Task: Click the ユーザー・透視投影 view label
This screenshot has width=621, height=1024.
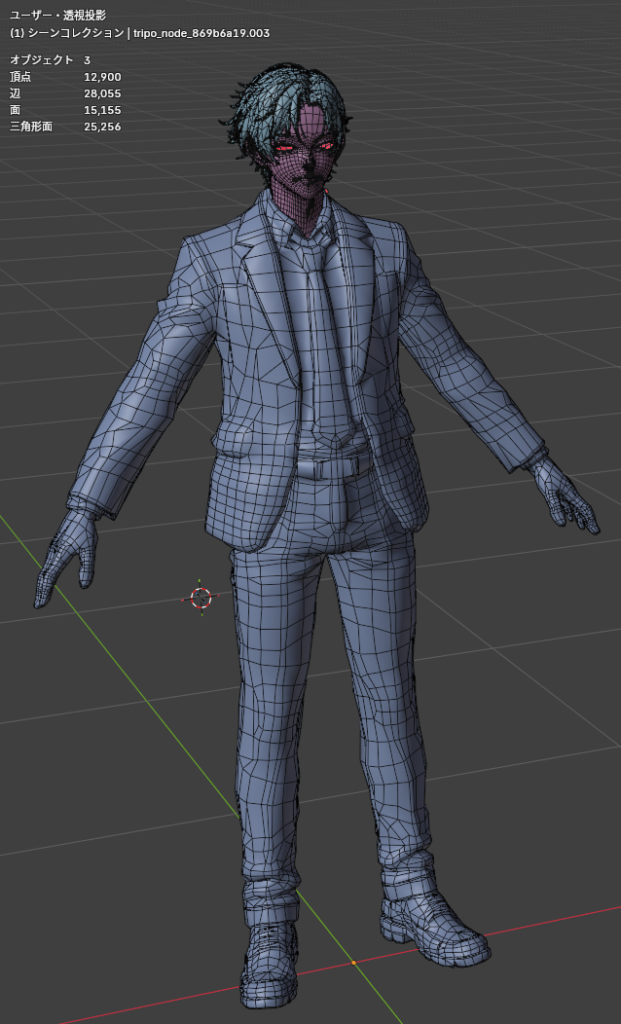Action: (x=57, y=16)
